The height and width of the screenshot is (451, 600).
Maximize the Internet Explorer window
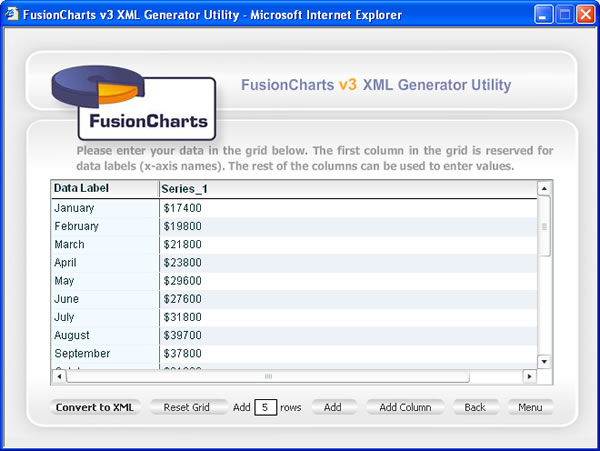coord(563,15)
